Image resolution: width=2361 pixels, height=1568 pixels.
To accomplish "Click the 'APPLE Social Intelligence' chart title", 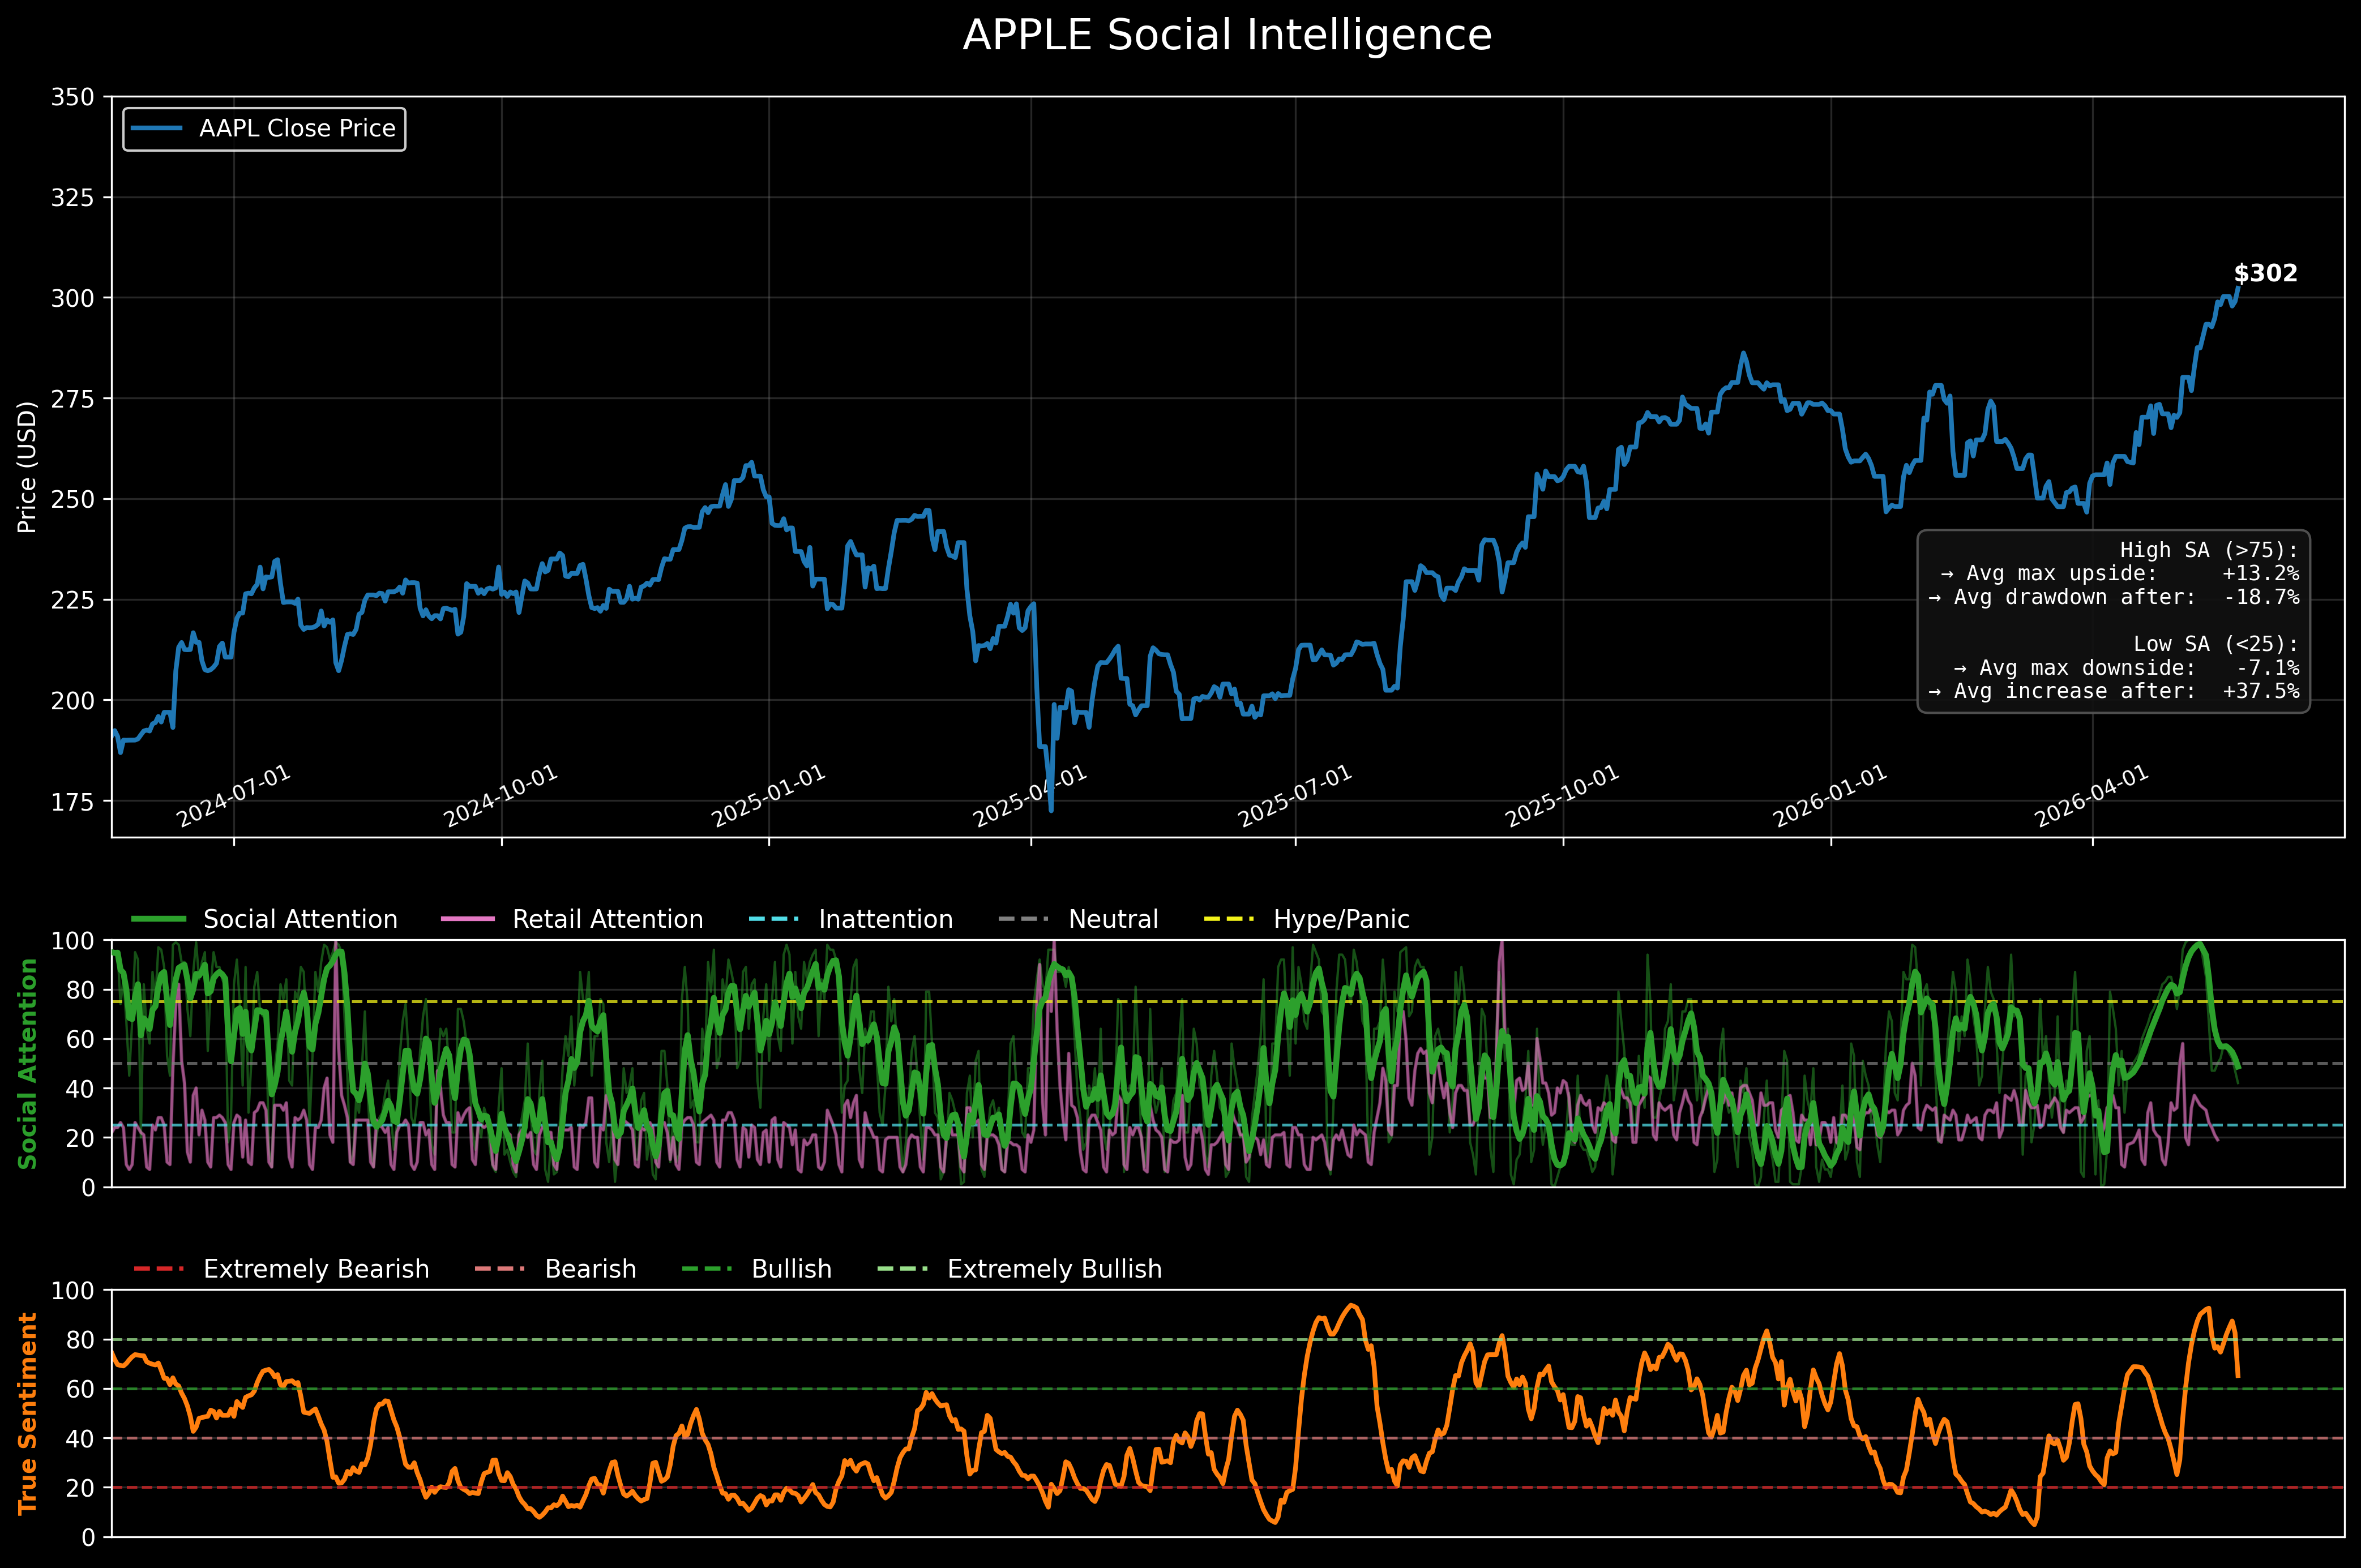I will click(x=1227, y=36).
